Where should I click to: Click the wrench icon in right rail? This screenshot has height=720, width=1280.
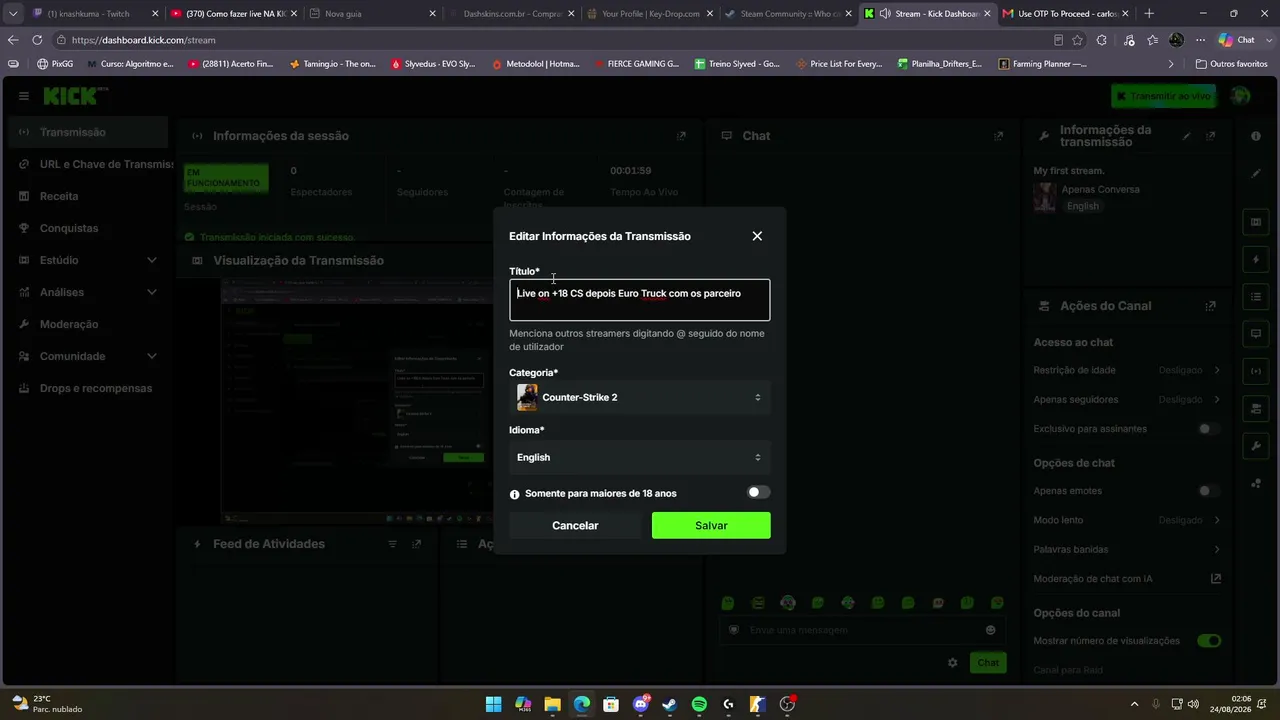pyautogui.click(x=1256, y=445)
